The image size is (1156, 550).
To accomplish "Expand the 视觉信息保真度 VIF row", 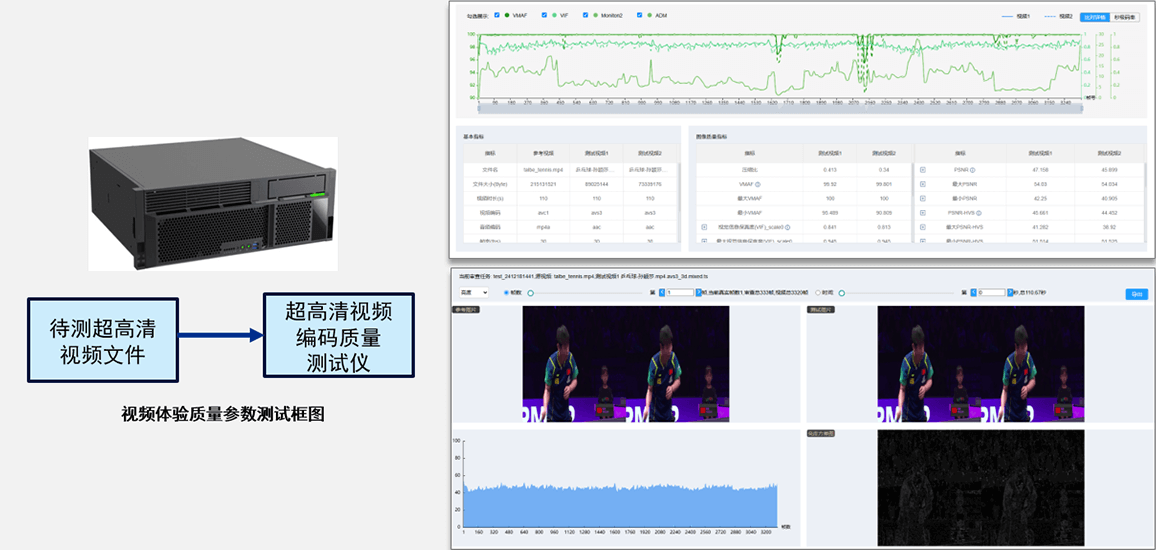I will [704, 227].
